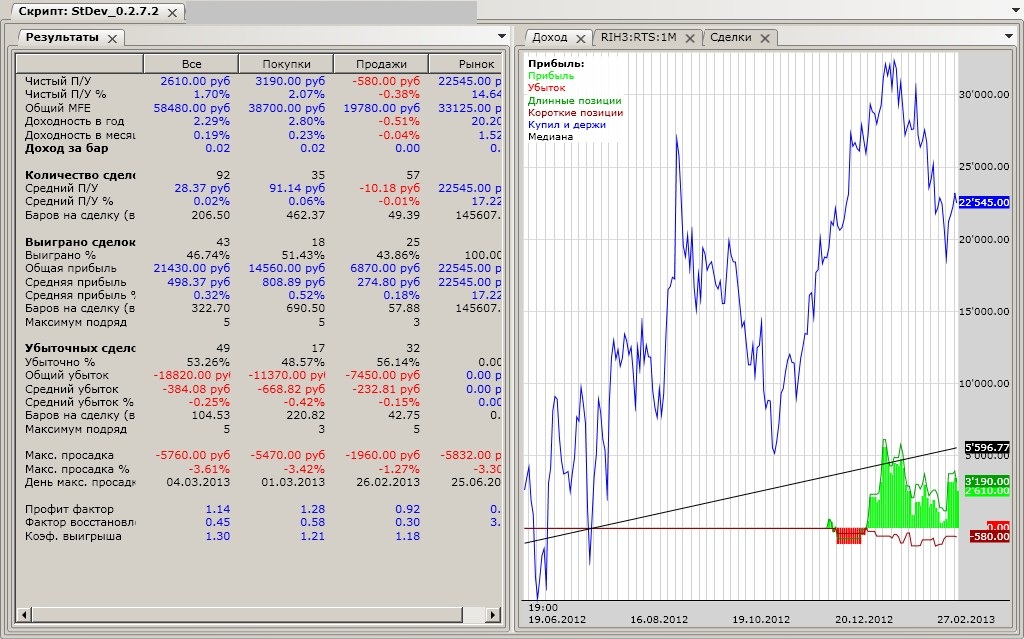The width and height of the screenshot is (1024, 639).
Task: Click the blue 22'545.00 price marker
Action: pos(984,202)
